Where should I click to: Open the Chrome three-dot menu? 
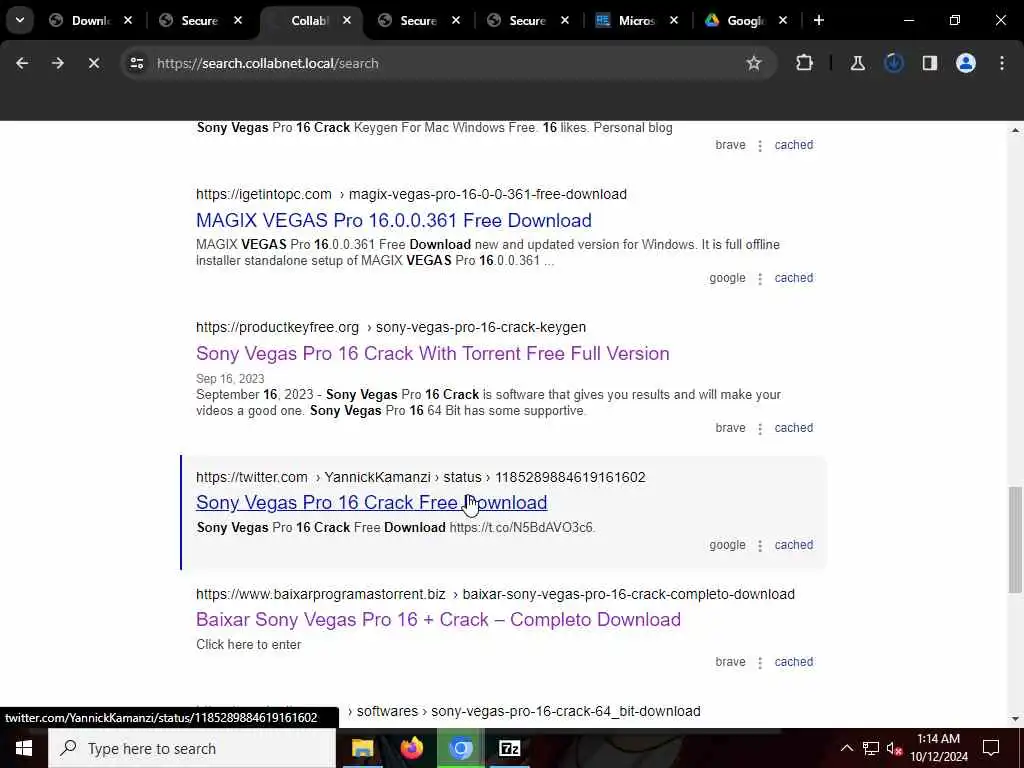(x=1002, y=63)
